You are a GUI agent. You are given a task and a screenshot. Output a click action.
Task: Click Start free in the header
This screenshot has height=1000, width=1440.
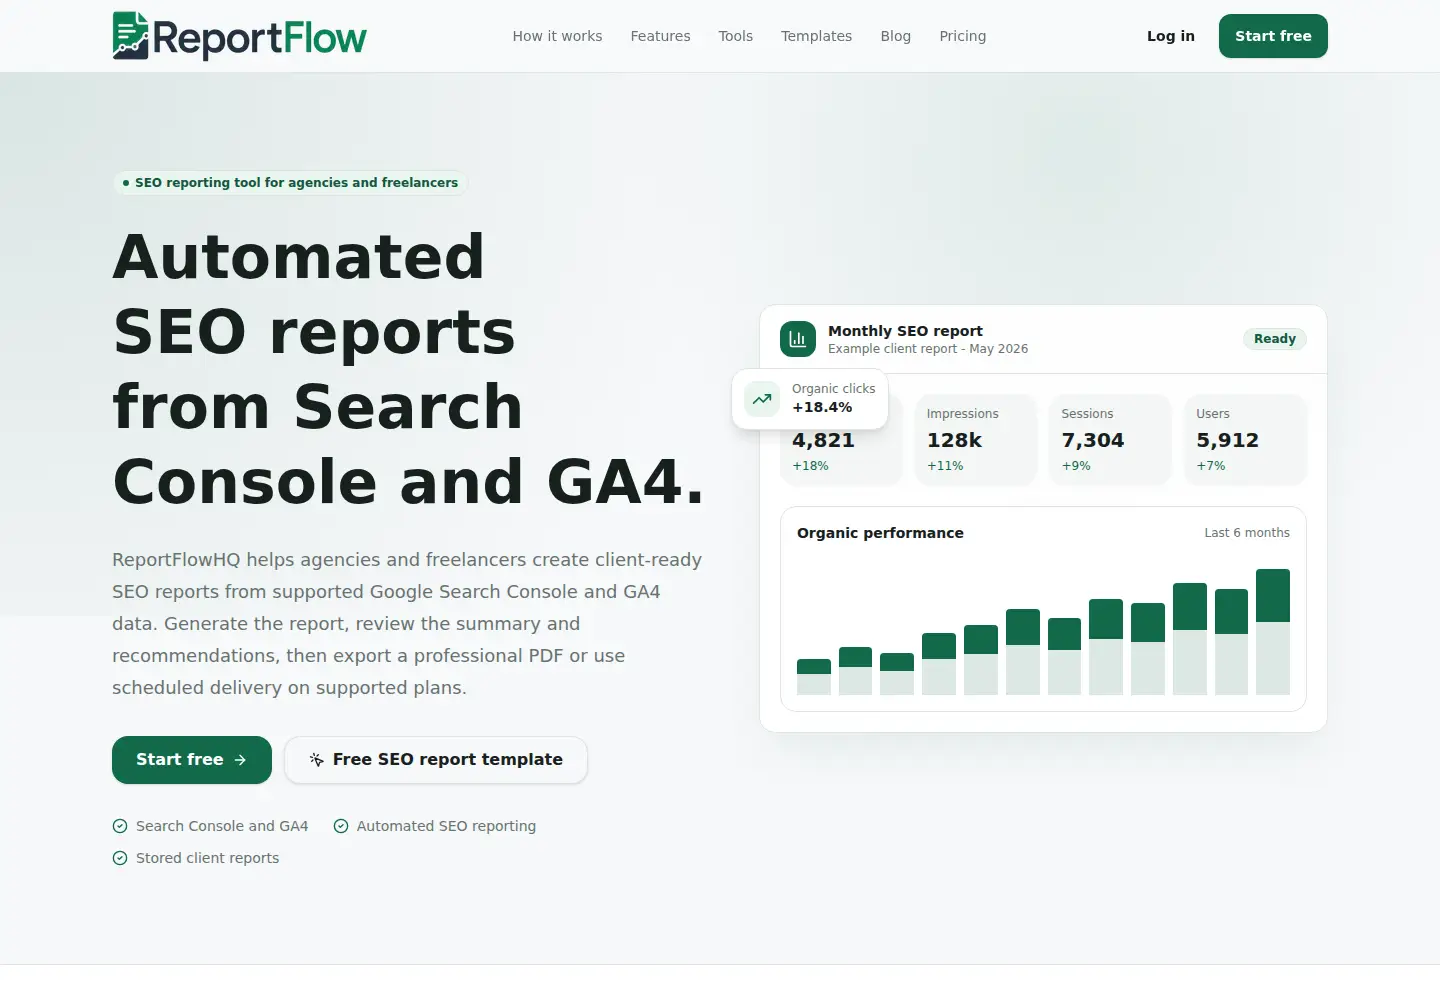(x=1273, y=36)
